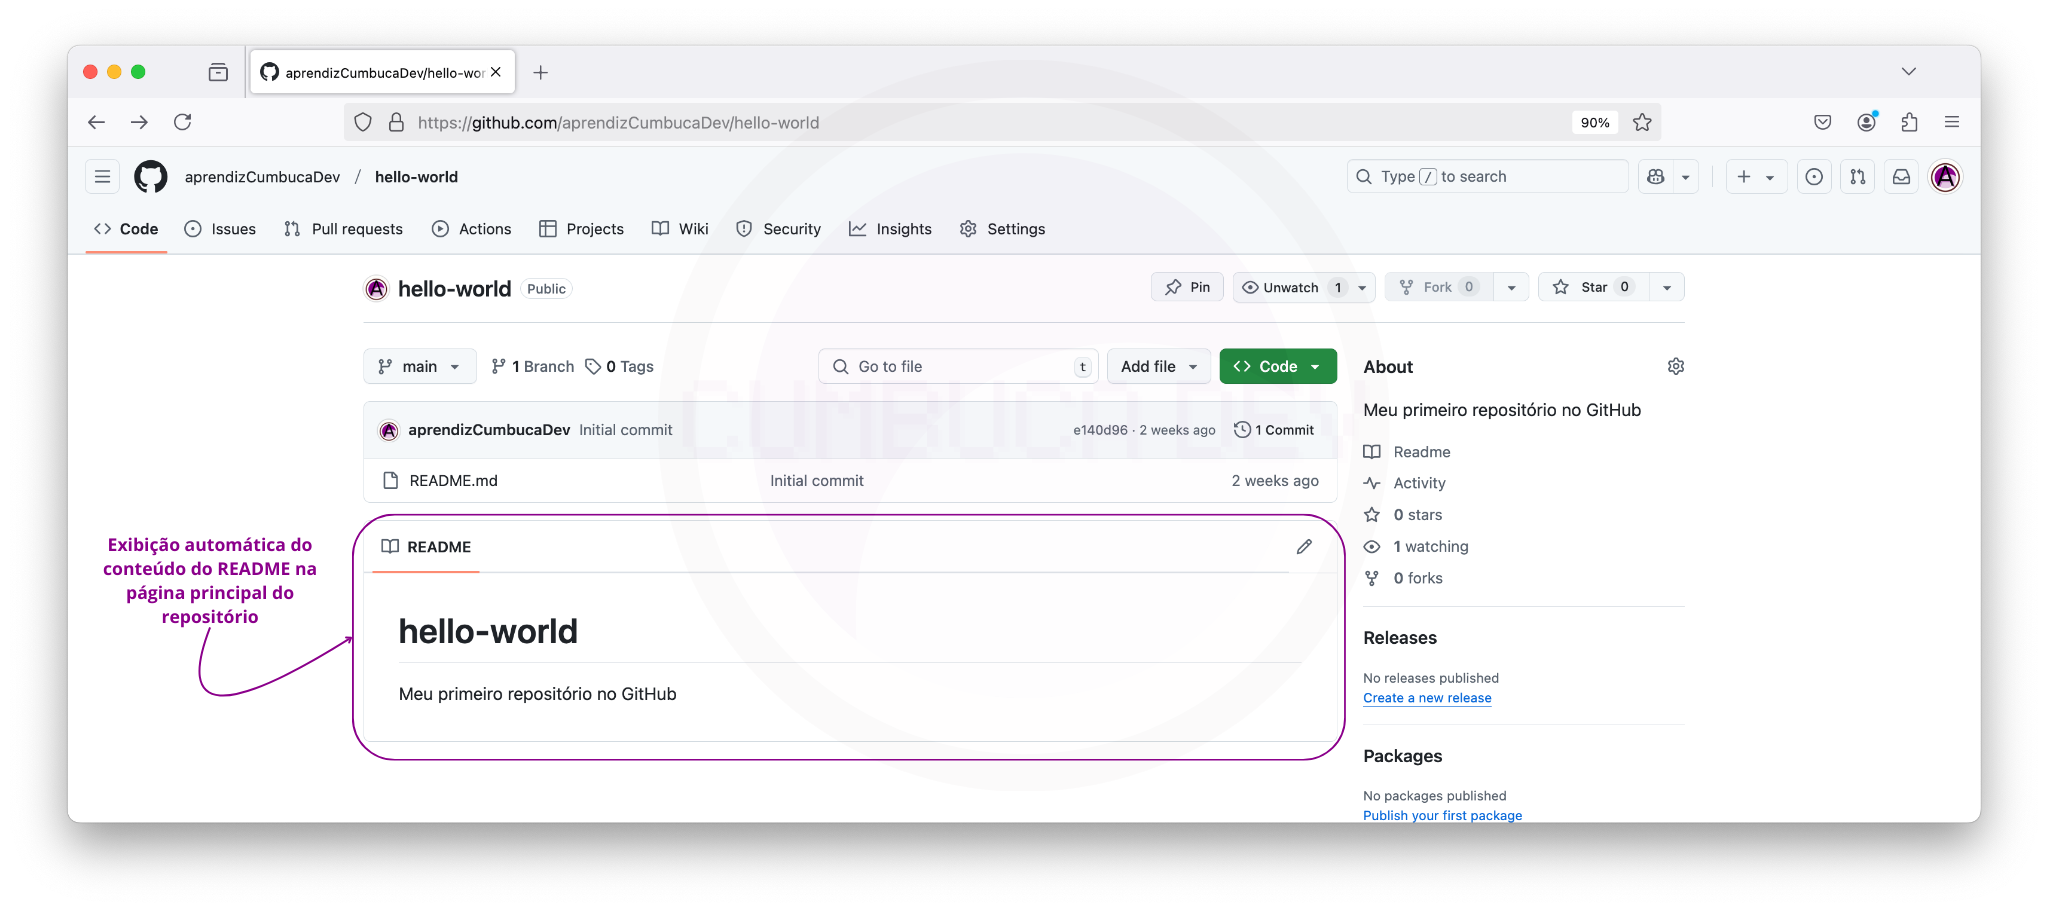
Task: Open the GitHub home page via octocat logo
Action: pyautogui.click(x=151, y=176)
